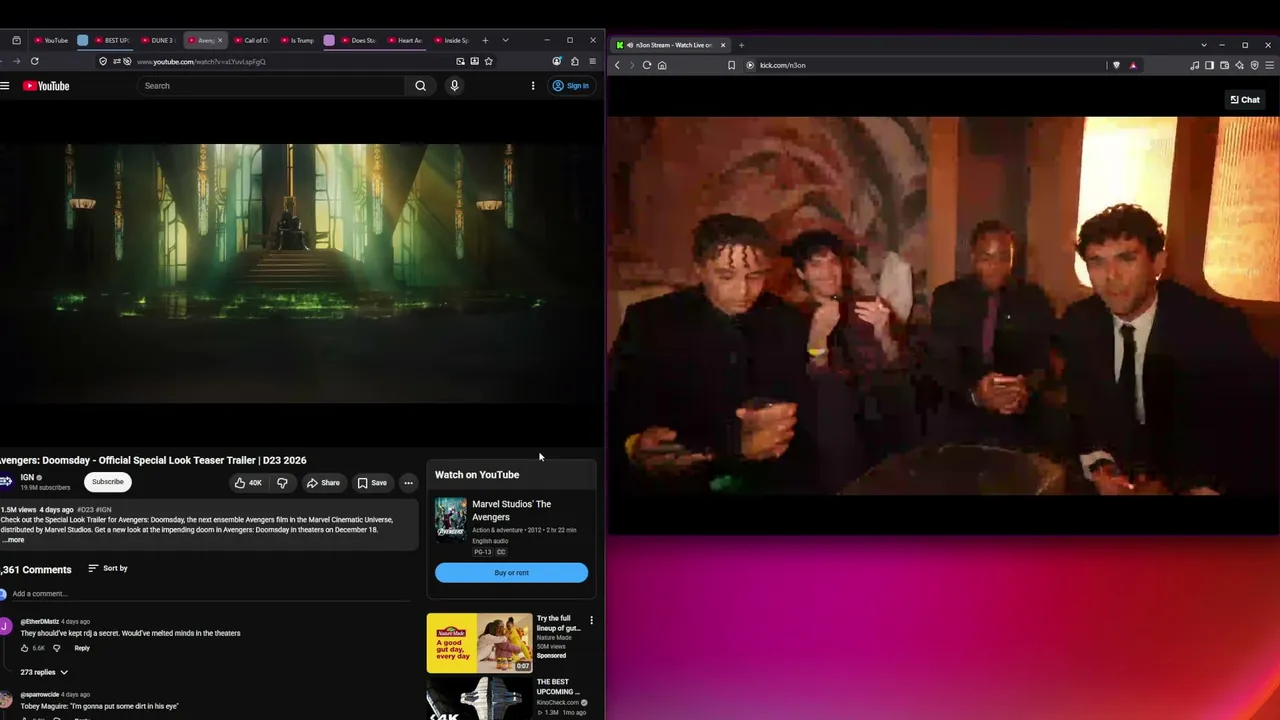
Task: Open the application menu of the YouTube browser window
Action: 592,61
